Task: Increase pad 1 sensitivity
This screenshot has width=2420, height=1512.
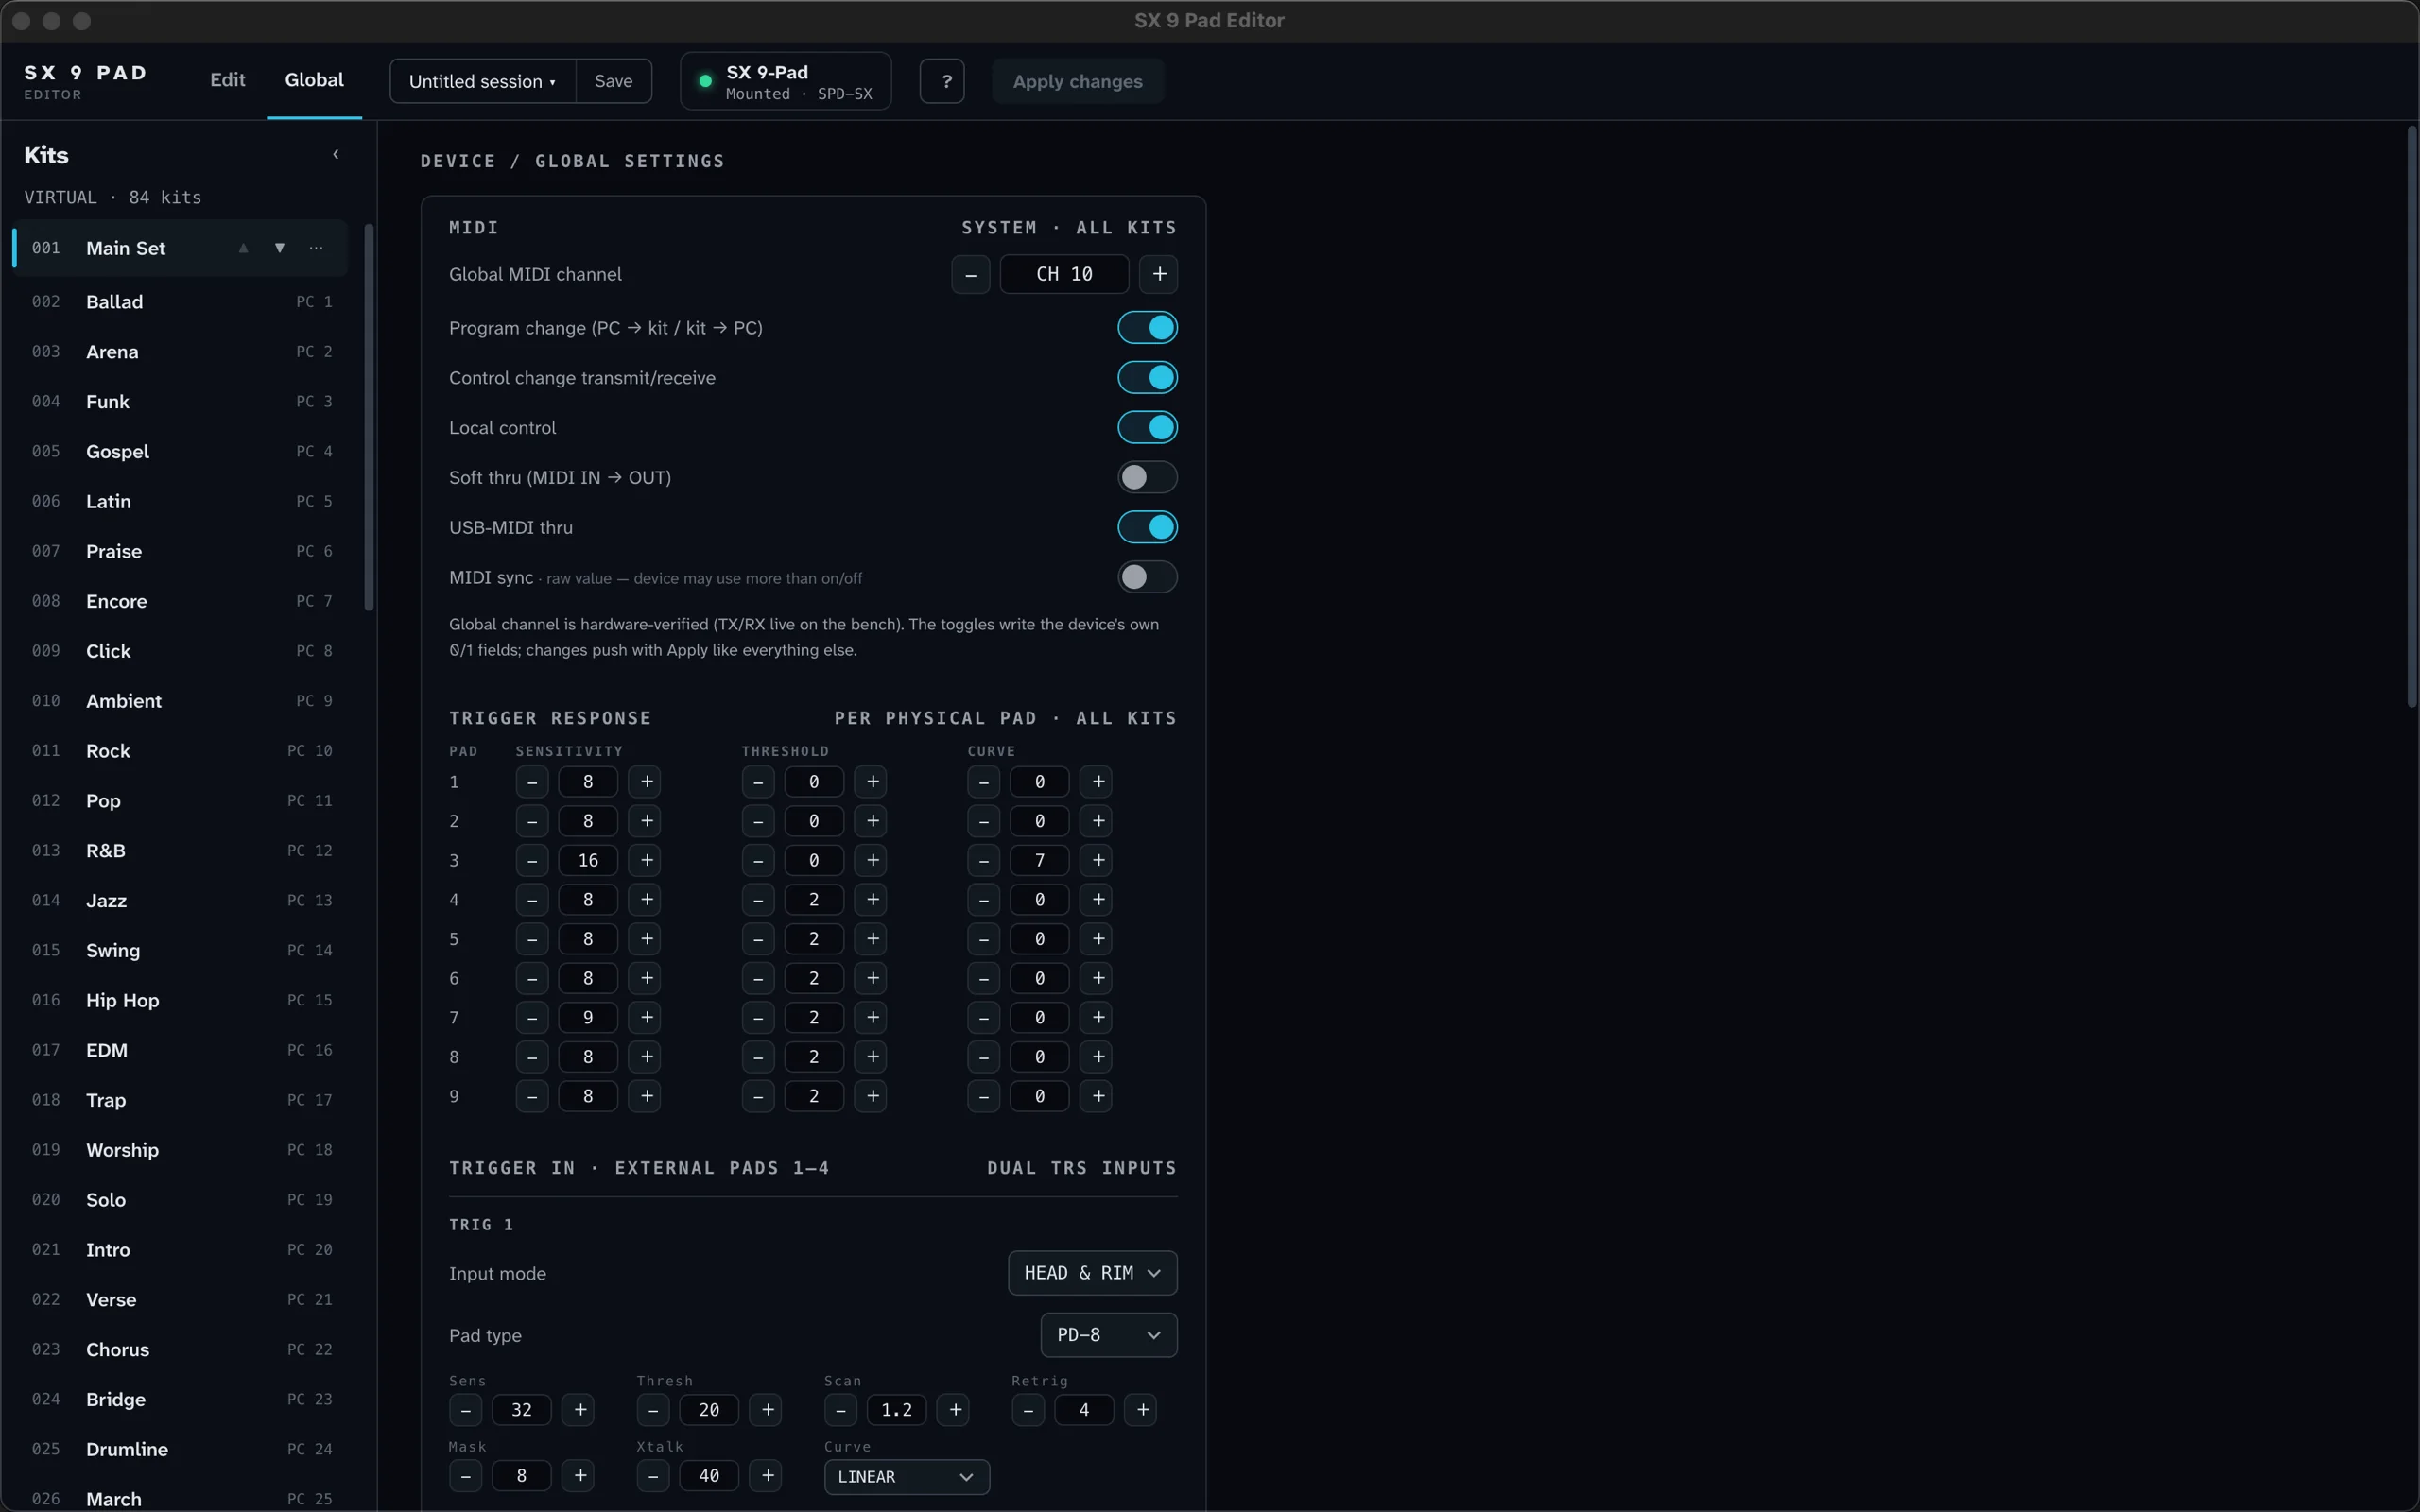Action: click(x=647, y=781)
